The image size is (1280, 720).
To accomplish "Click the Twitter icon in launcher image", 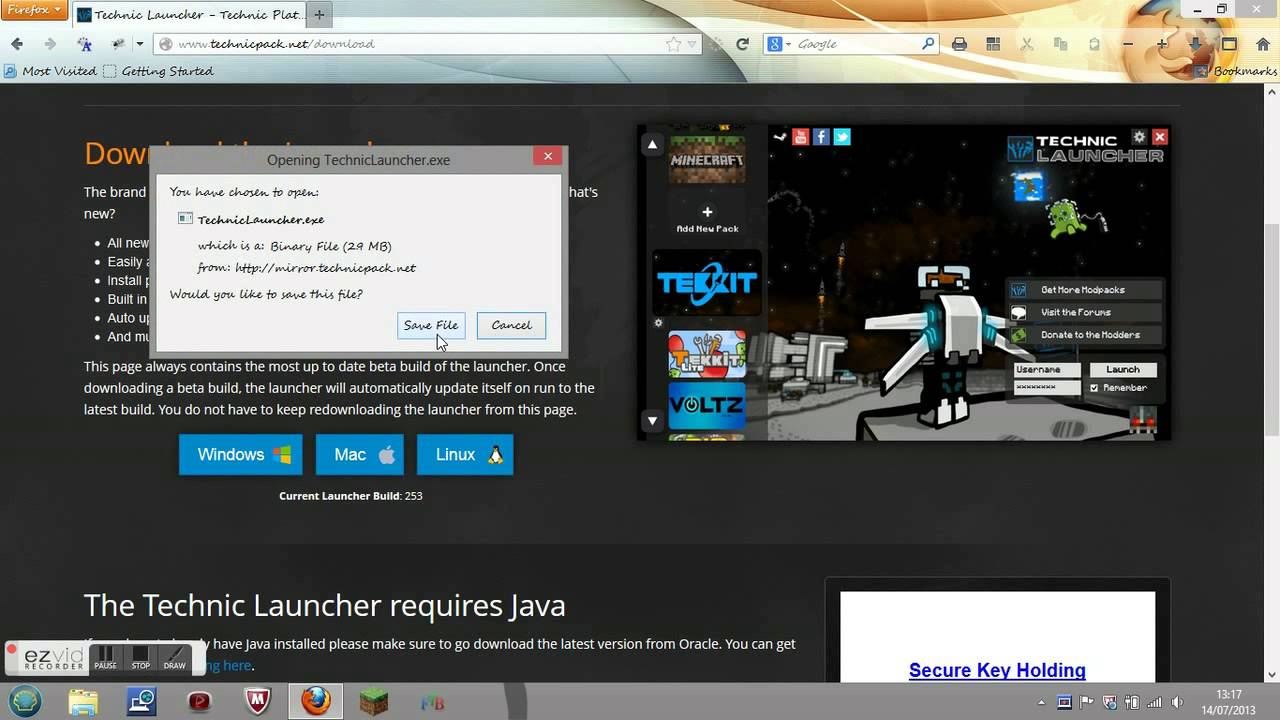I will [x=842, y=137].
